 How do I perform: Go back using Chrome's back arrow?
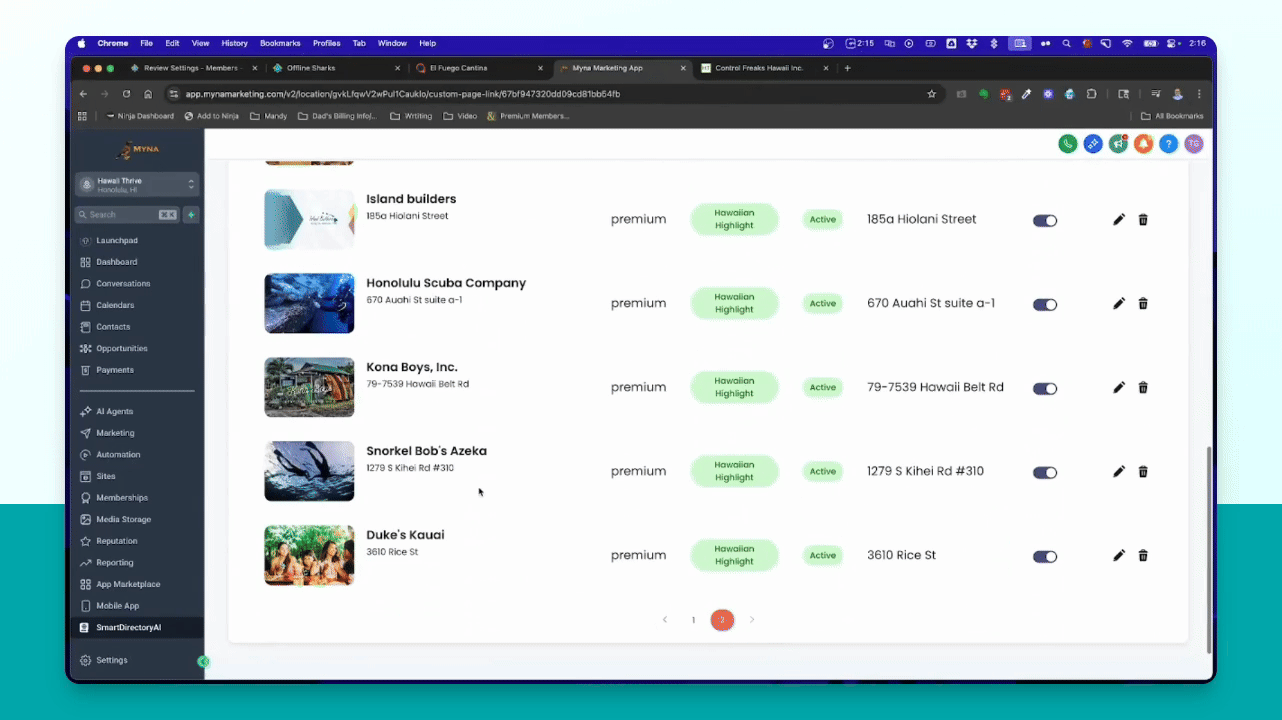pyautogui.click(x=83, y=94)
